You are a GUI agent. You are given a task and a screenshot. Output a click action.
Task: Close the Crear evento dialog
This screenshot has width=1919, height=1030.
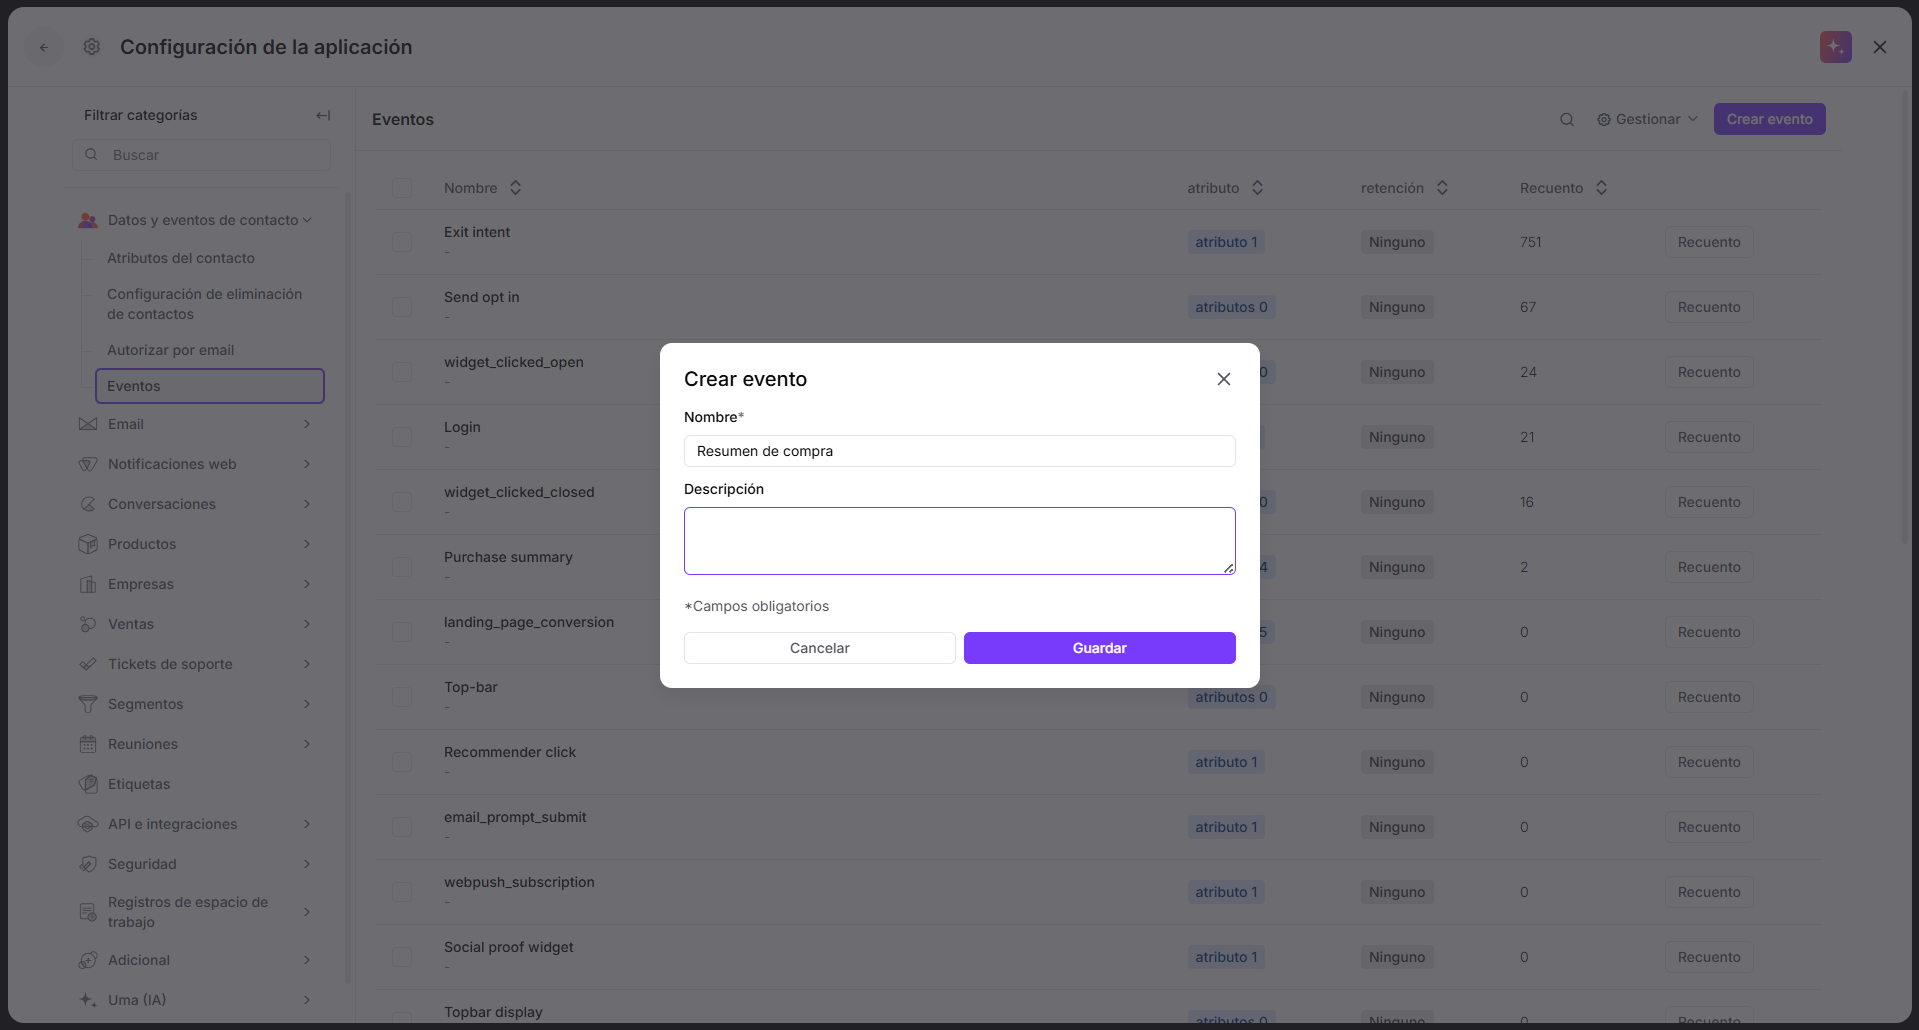pyautogui.click(x=1223, y=379)
